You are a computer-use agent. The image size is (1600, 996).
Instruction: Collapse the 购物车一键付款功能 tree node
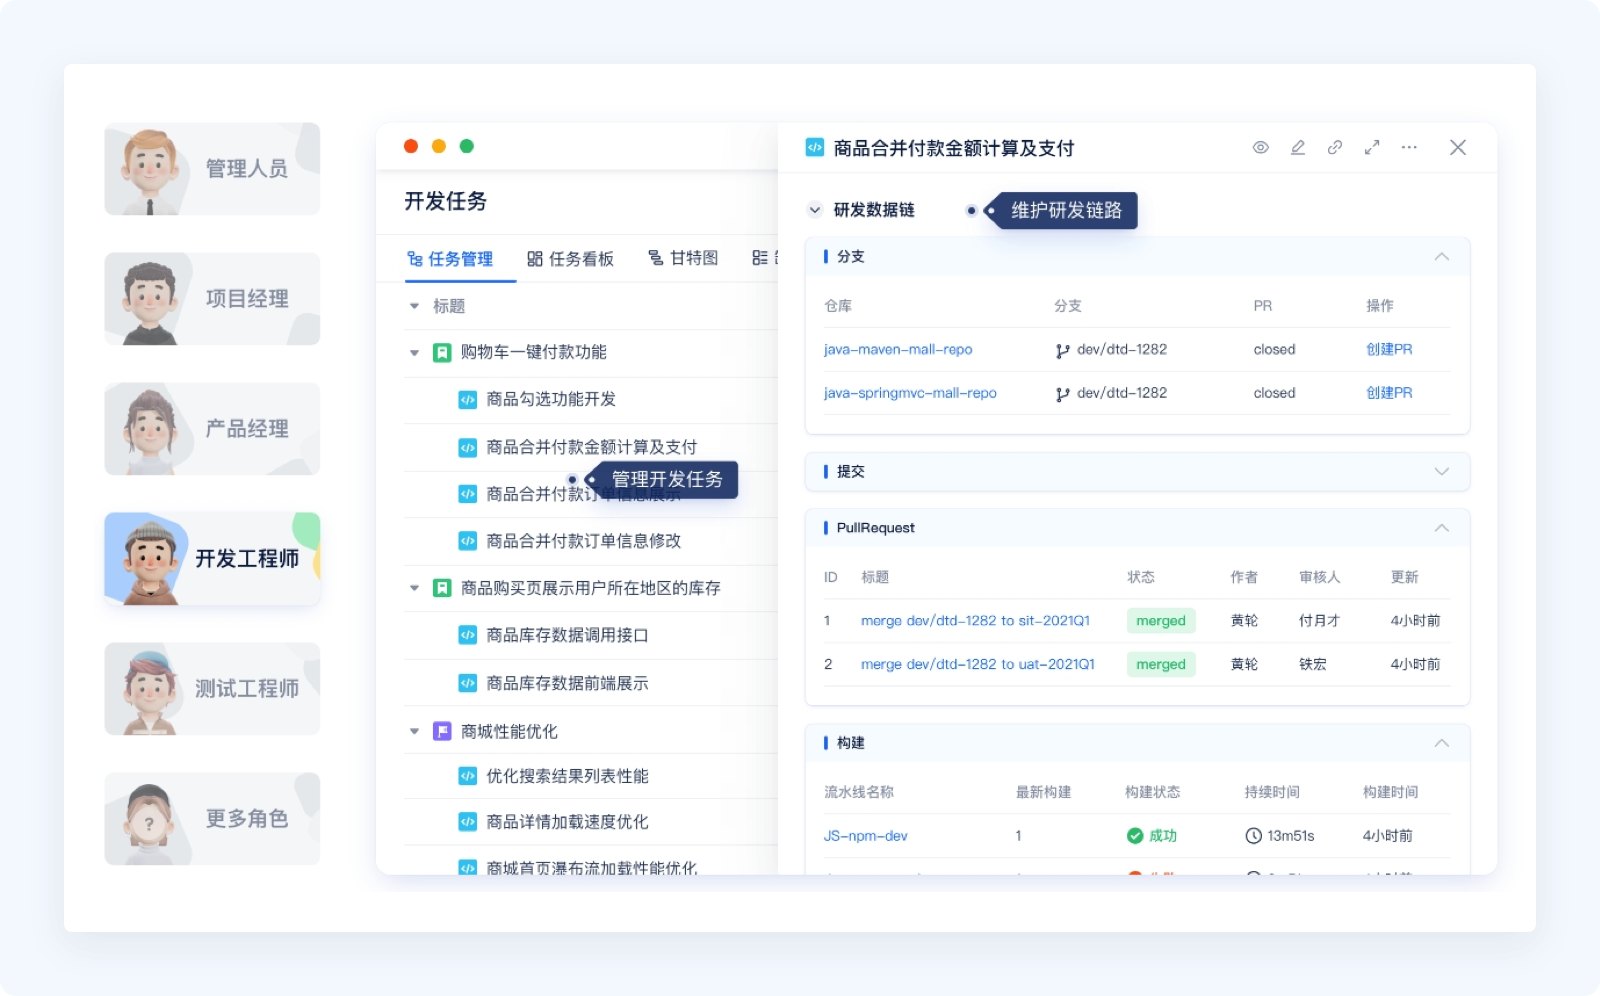[414, 353]
